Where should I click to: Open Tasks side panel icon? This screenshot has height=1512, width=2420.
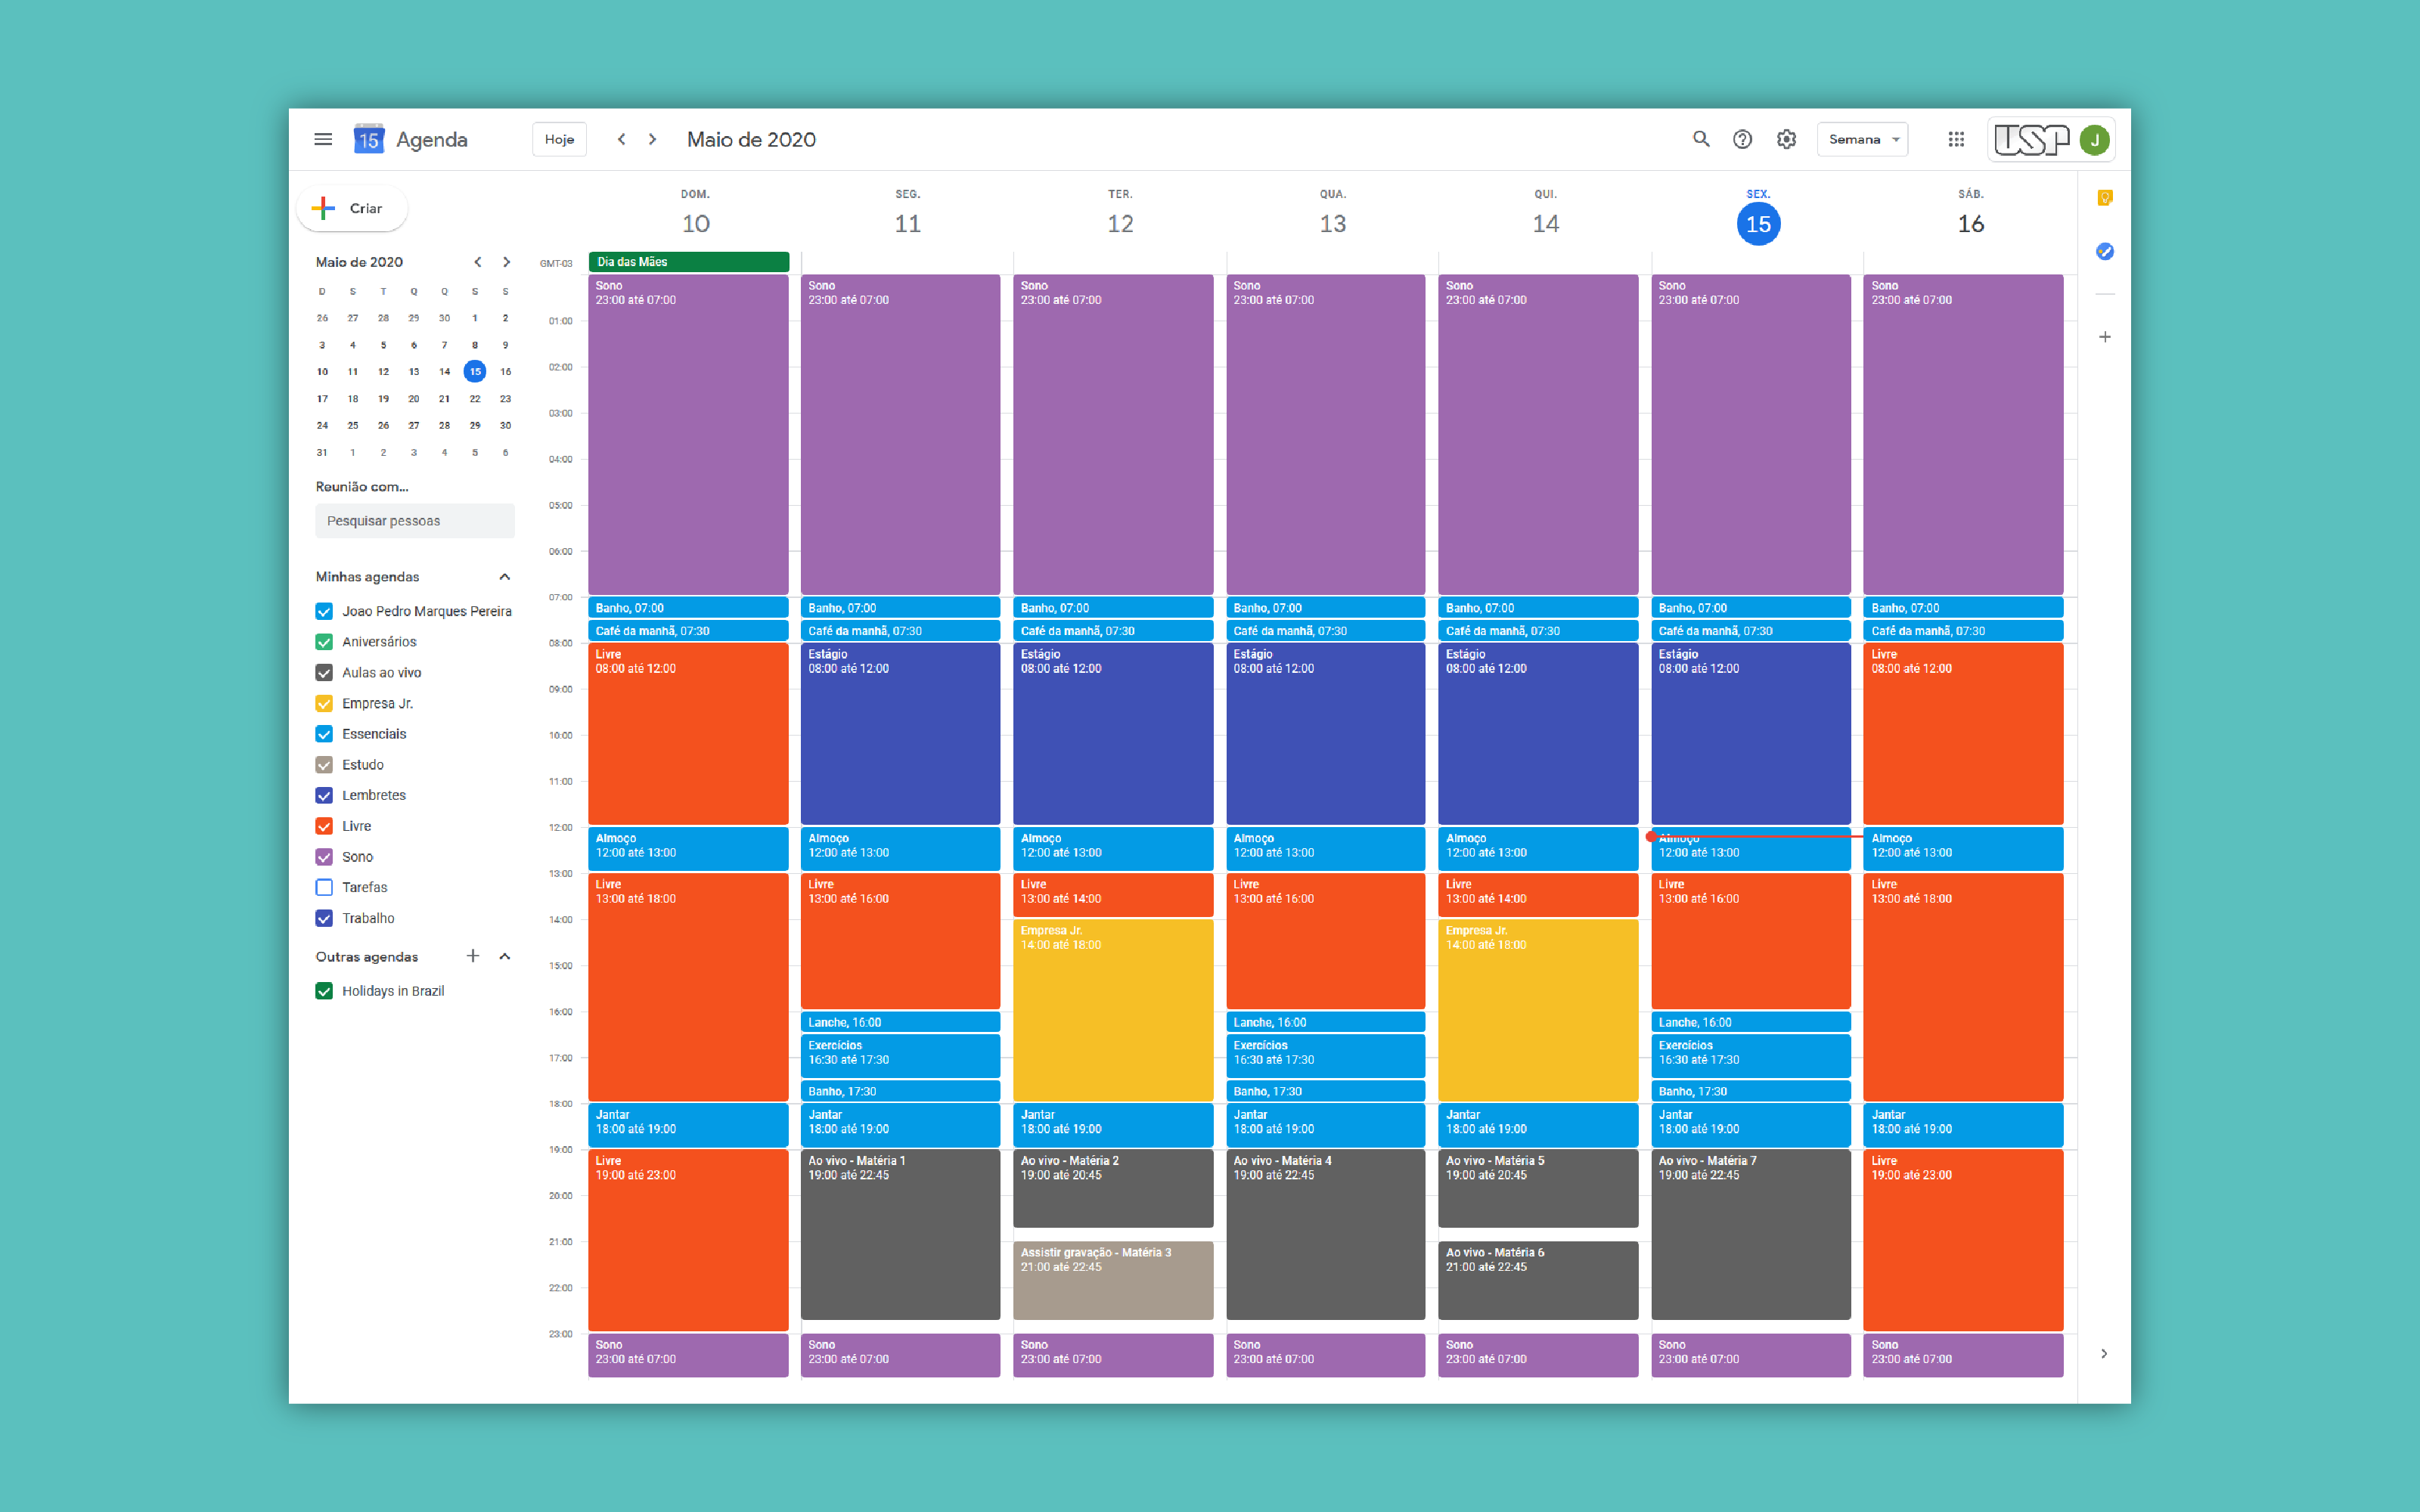(2104, 251)
